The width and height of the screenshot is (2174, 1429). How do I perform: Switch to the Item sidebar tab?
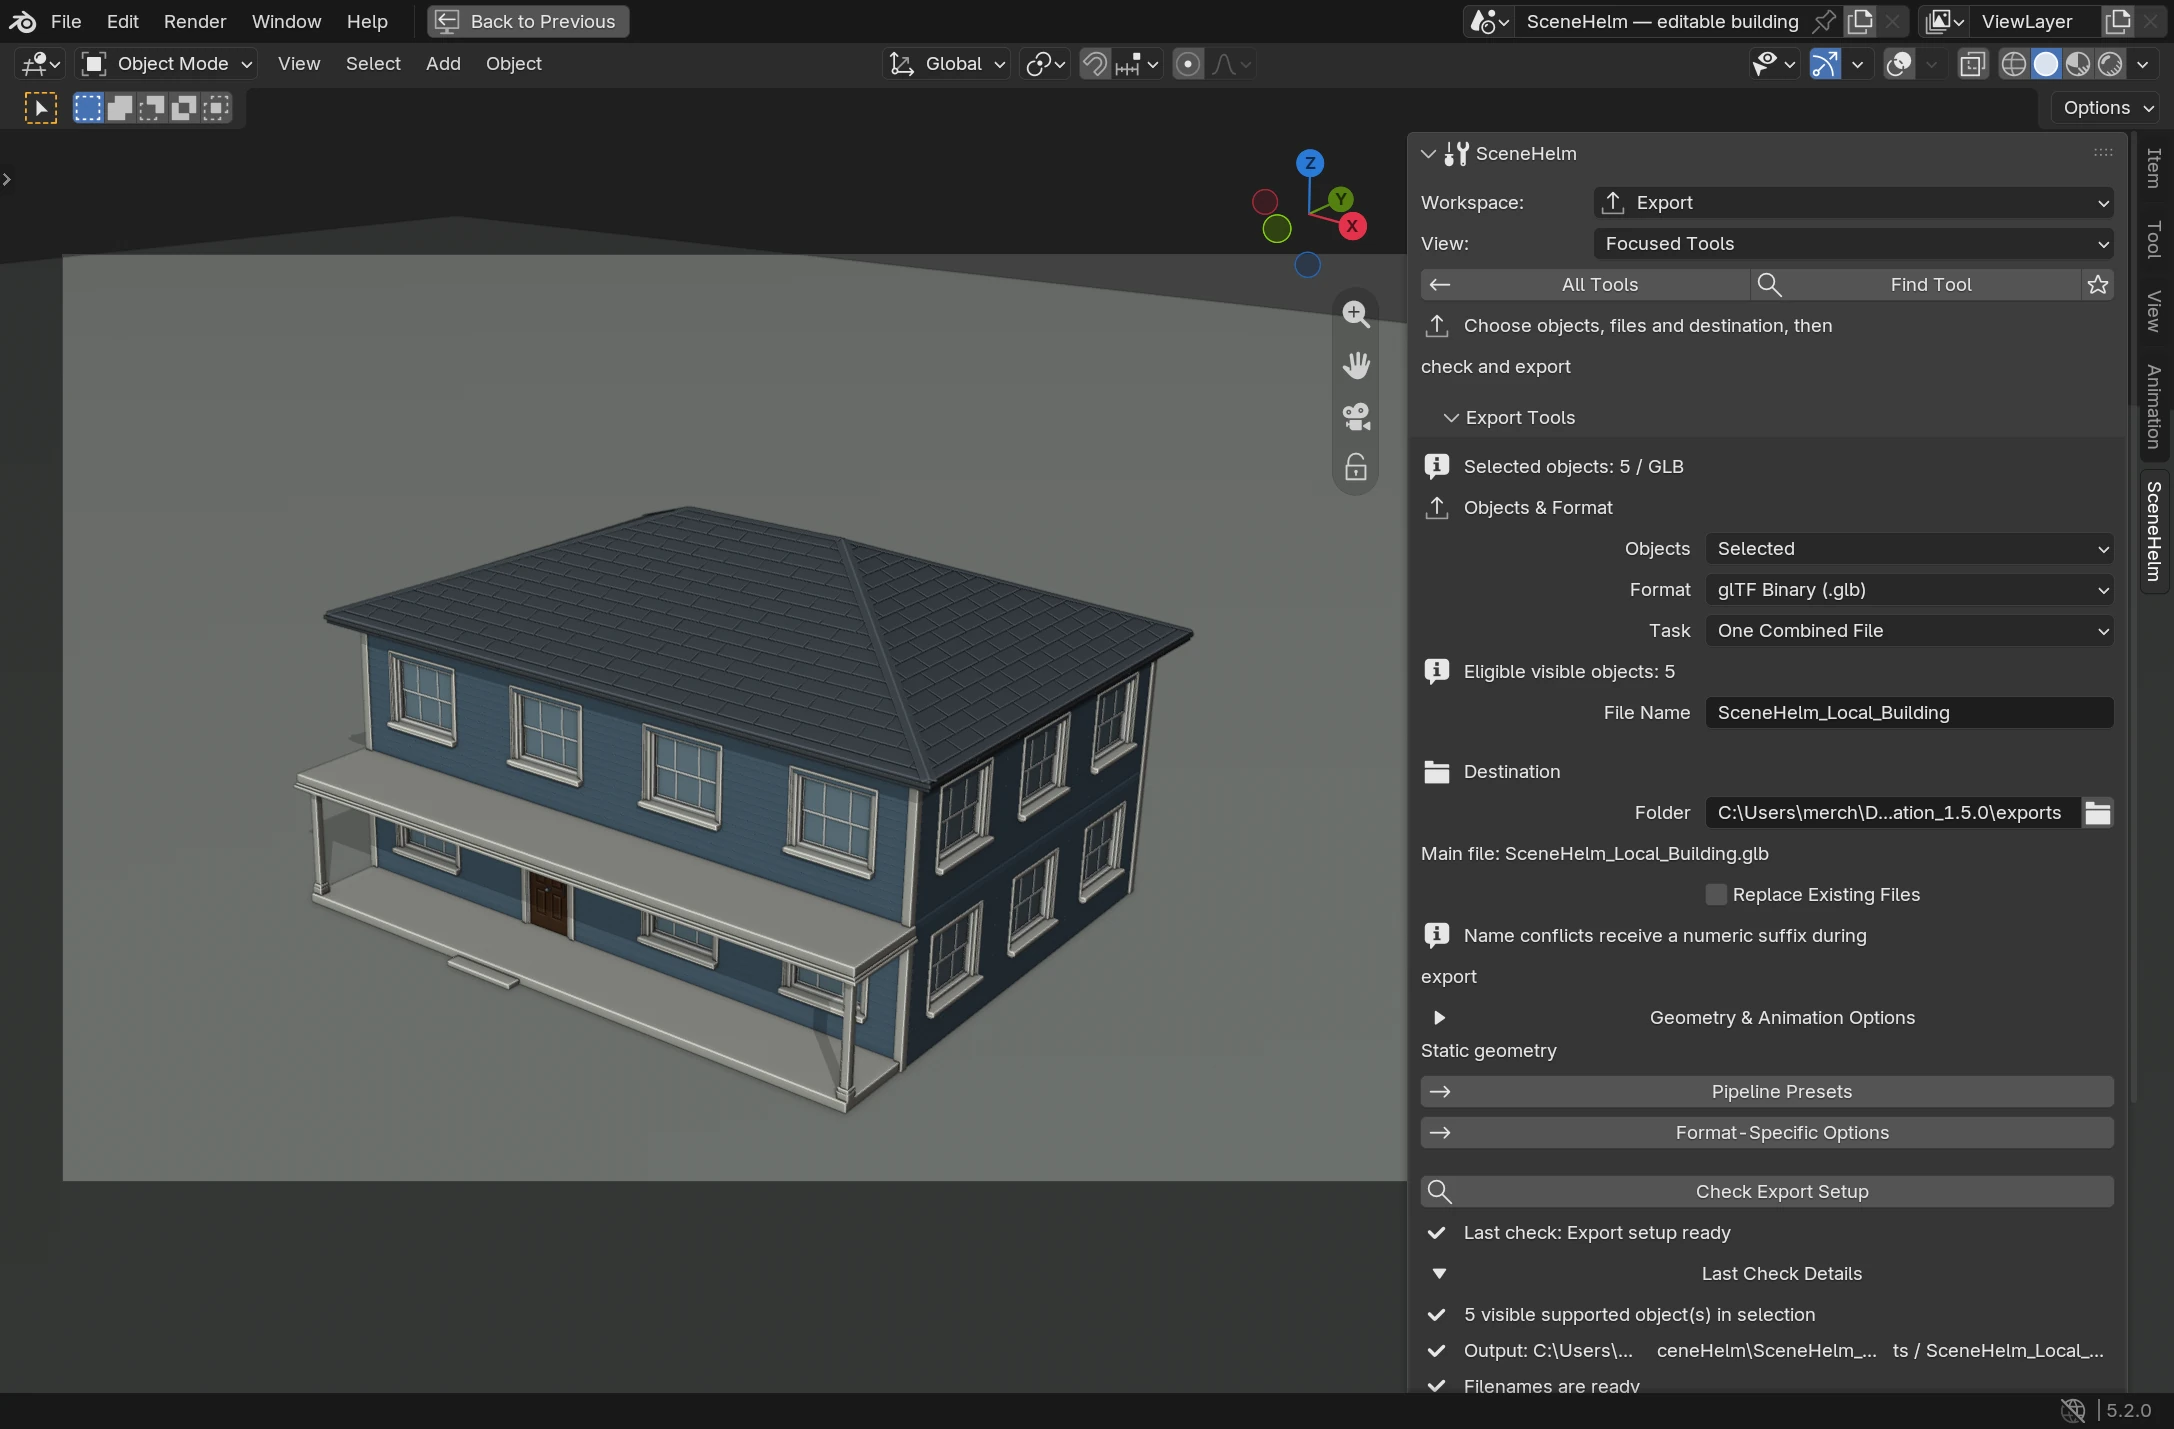(2153, 168)
